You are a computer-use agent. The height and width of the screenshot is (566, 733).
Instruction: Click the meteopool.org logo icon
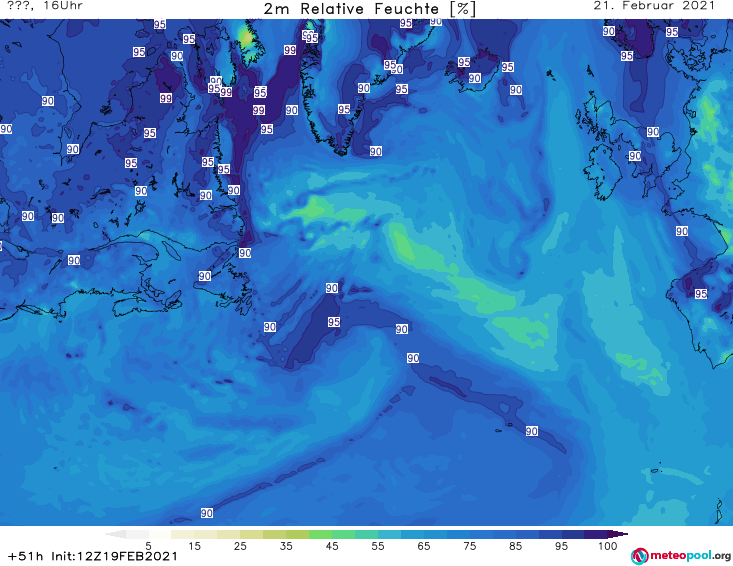point(639,556)
